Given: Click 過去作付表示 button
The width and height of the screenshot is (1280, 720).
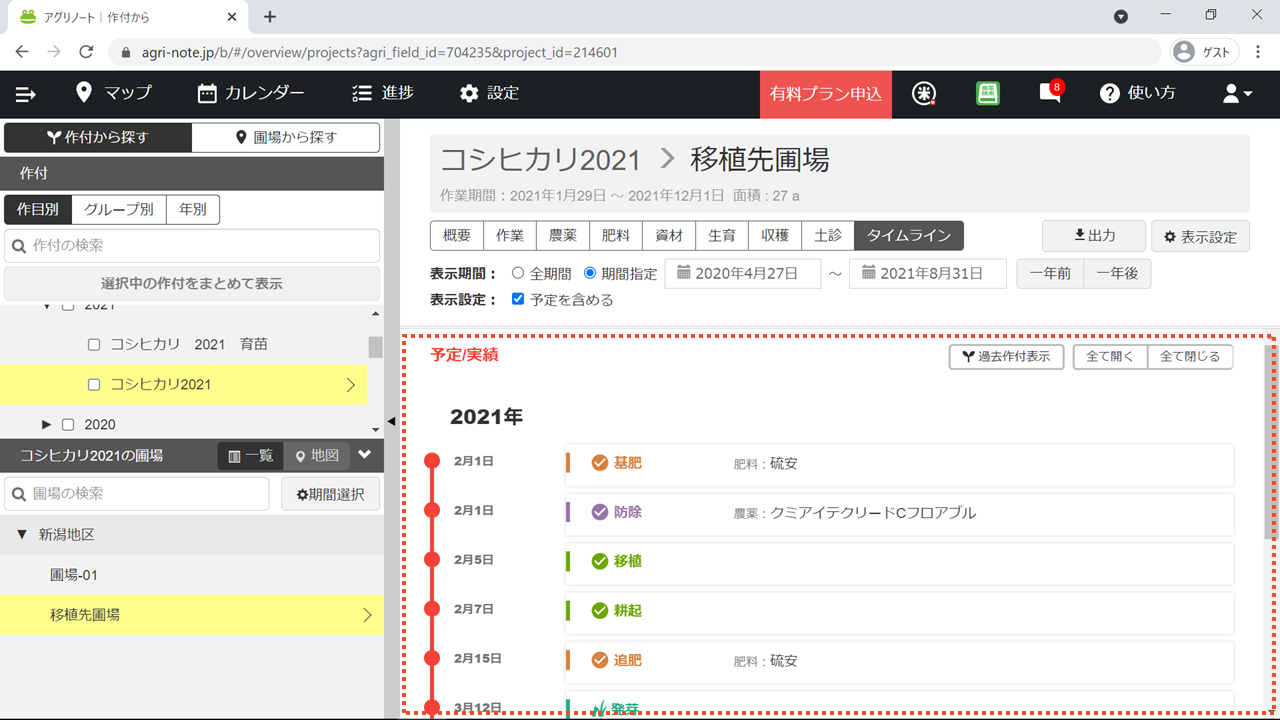Looking at the screenshot, I should [x=1006, y=357].
